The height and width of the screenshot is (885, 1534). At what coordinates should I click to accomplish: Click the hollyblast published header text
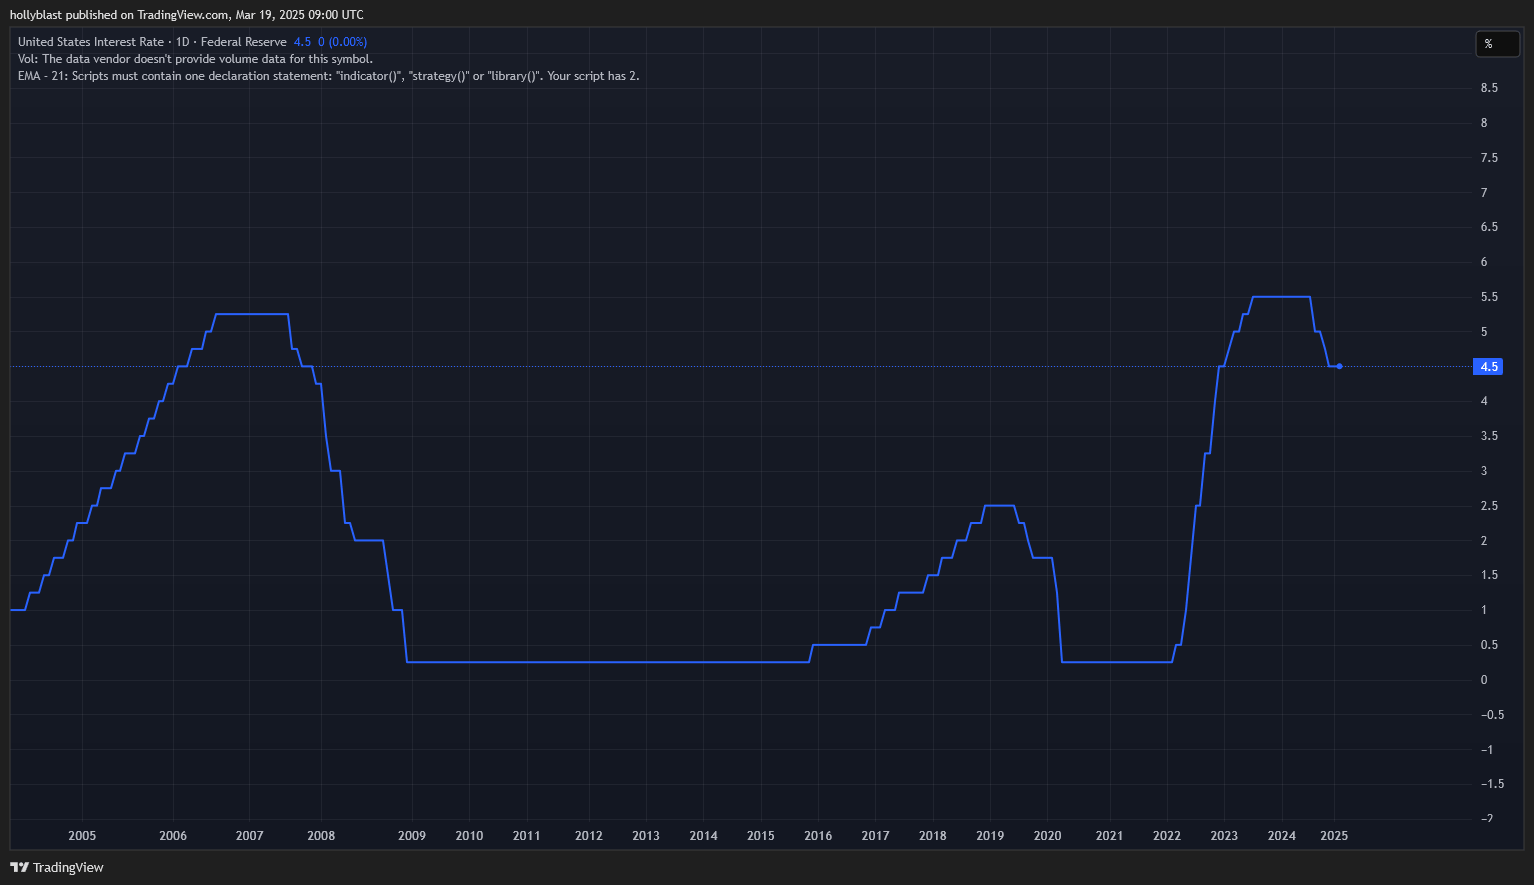click(187, 15)
